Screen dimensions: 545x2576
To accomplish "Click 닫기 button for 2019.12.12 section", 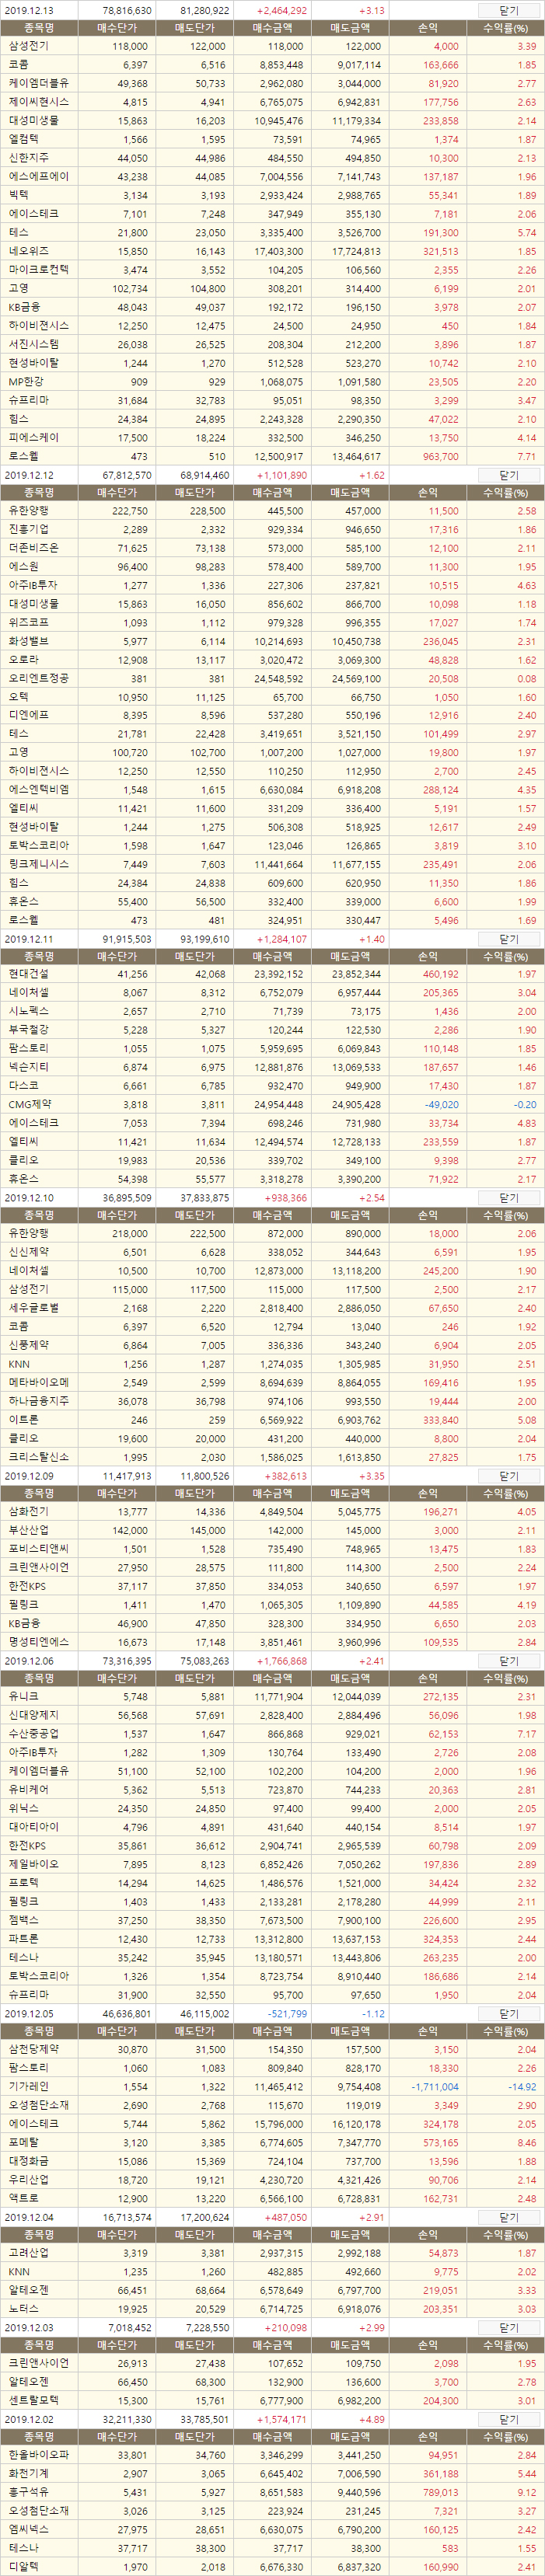I will tap(508, 476).
